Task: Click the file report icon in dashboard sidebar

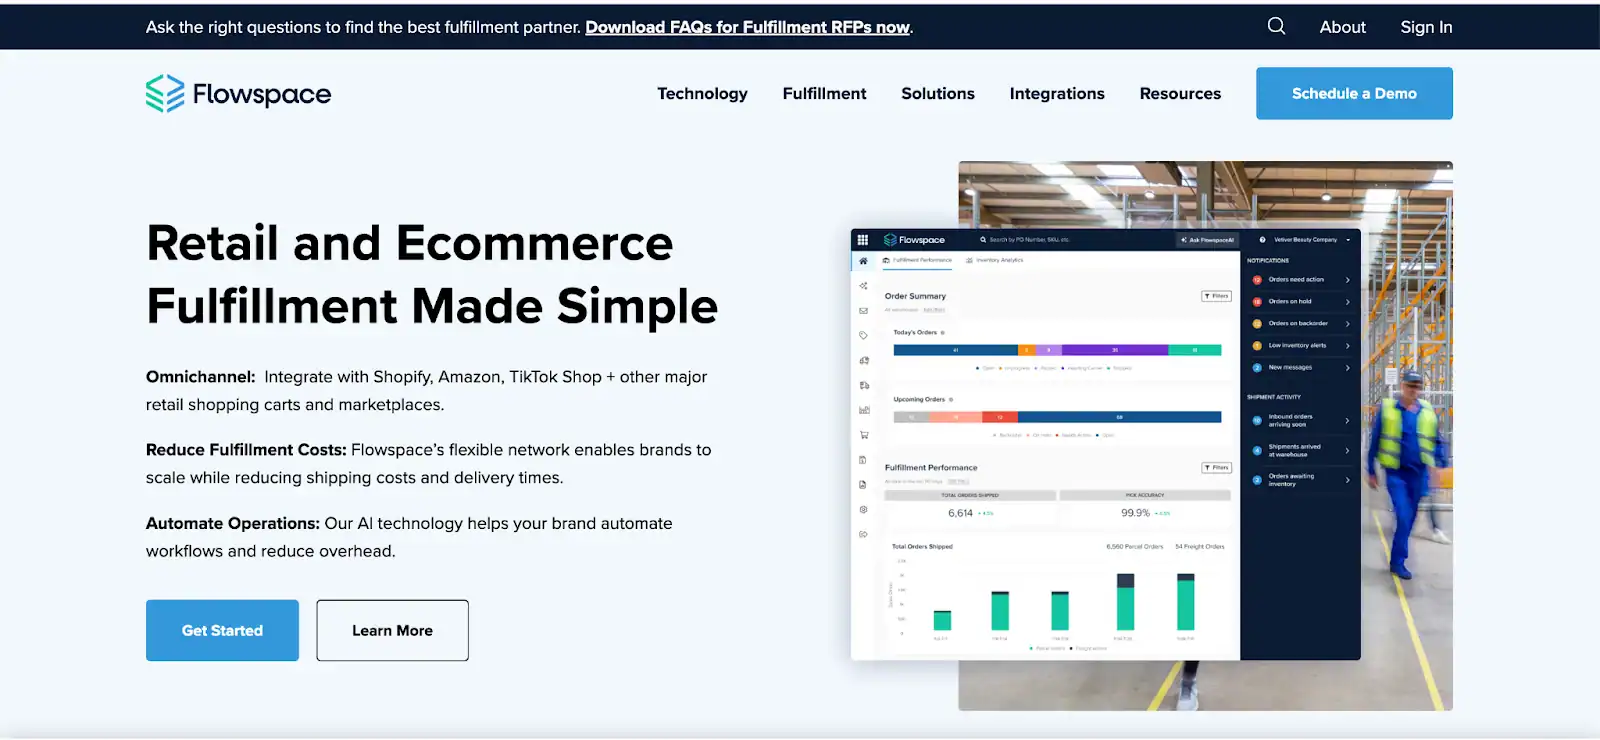Action: click(863, 485)
